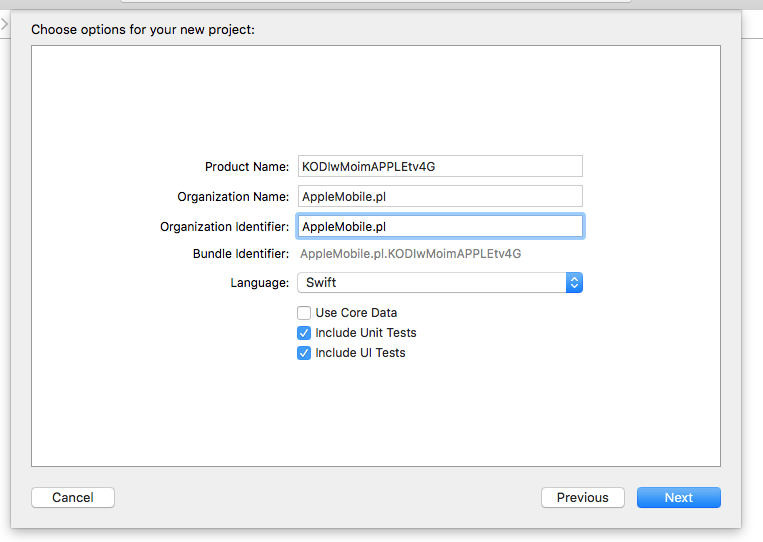Open the Language dropdown showing Swift
763x542 pixels.
click(432, 283)
